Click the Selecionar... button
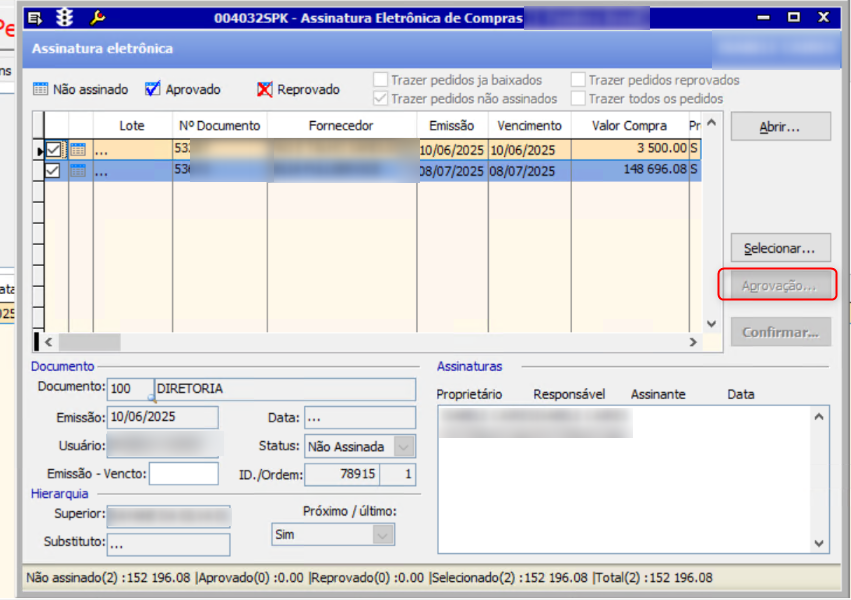Image resolution: width=851 pixels, height=600 pixels. pyautogui.click(x=780, y=248)
